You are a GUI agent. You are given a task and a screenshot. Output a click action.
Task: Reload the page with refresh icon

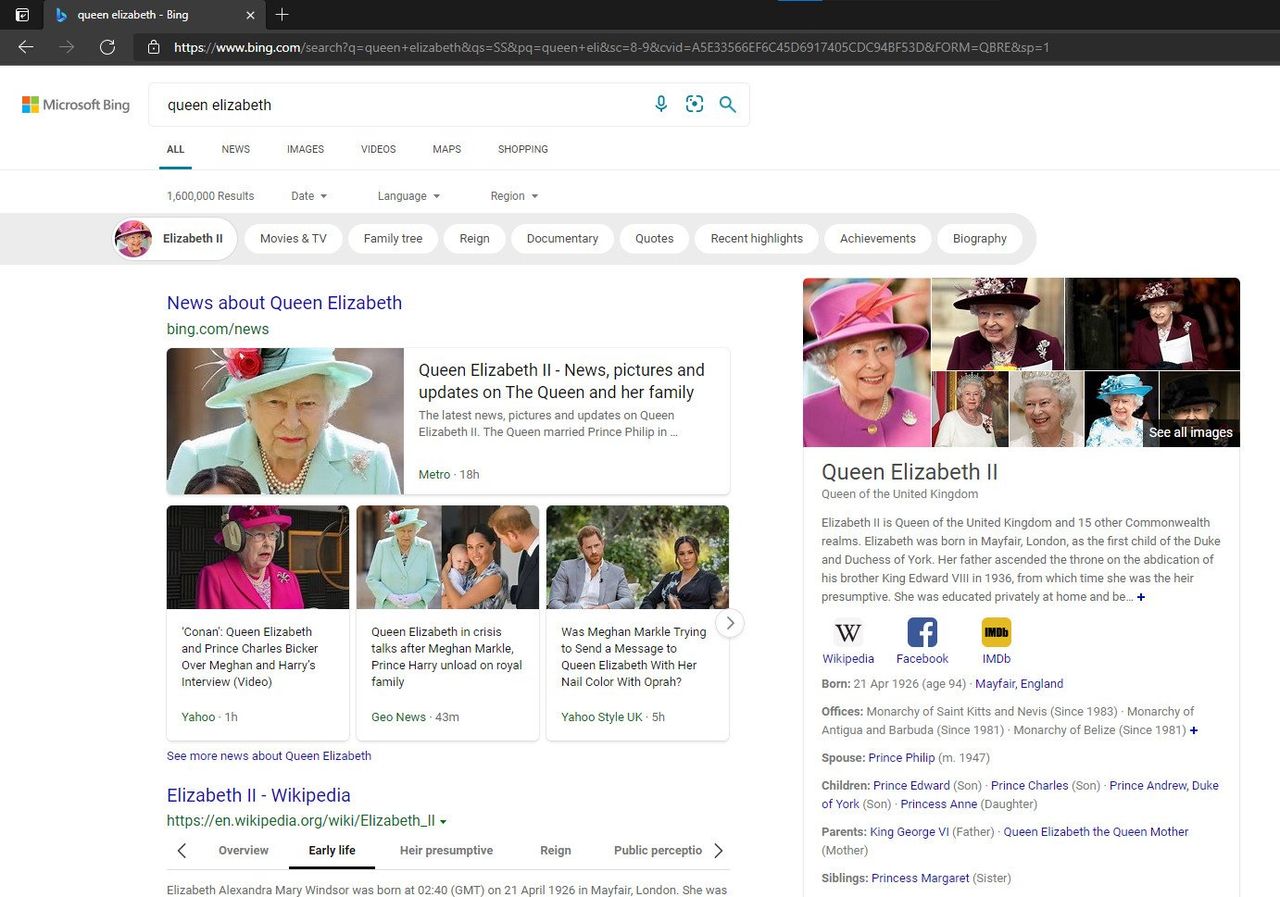point(107,47)
